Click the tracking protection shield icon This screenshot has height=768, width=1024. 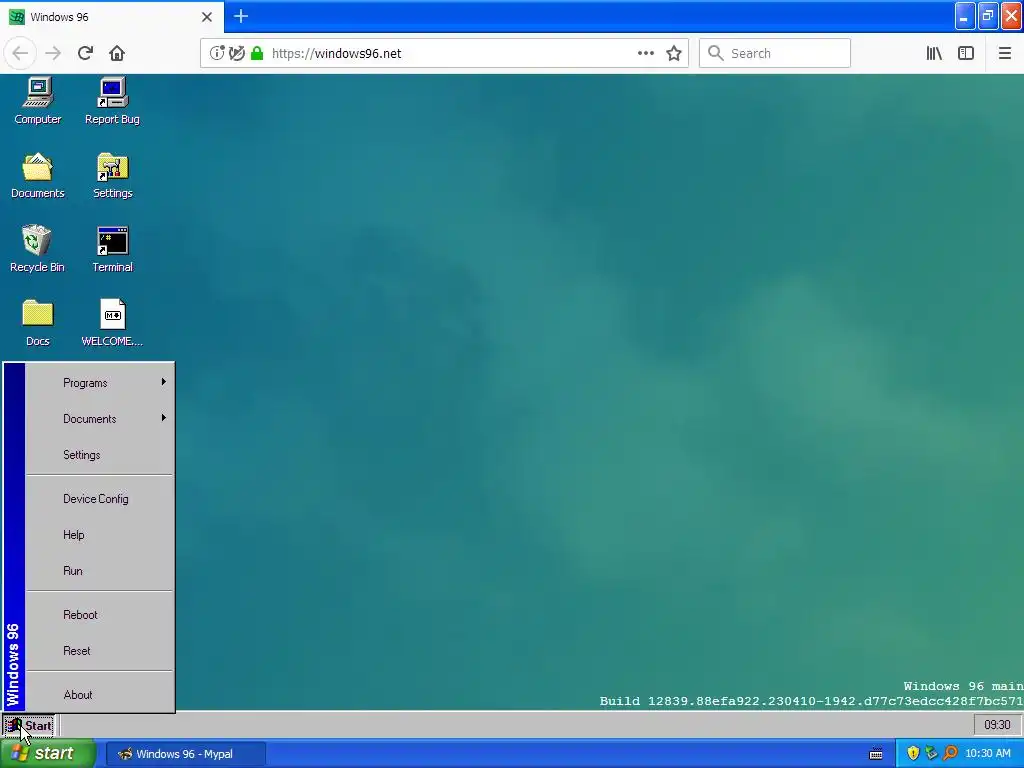[x=236, y=53]
